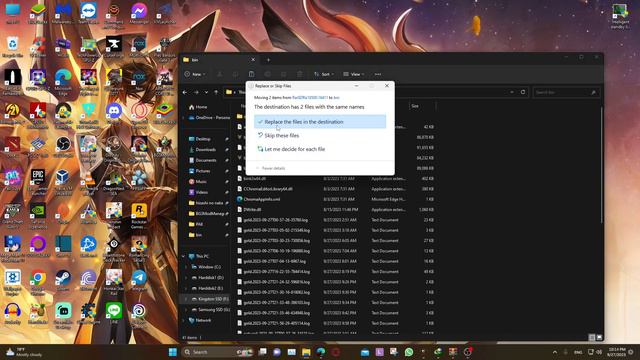
Task: Open the Recent locations chevron
Action: point(206,92)
